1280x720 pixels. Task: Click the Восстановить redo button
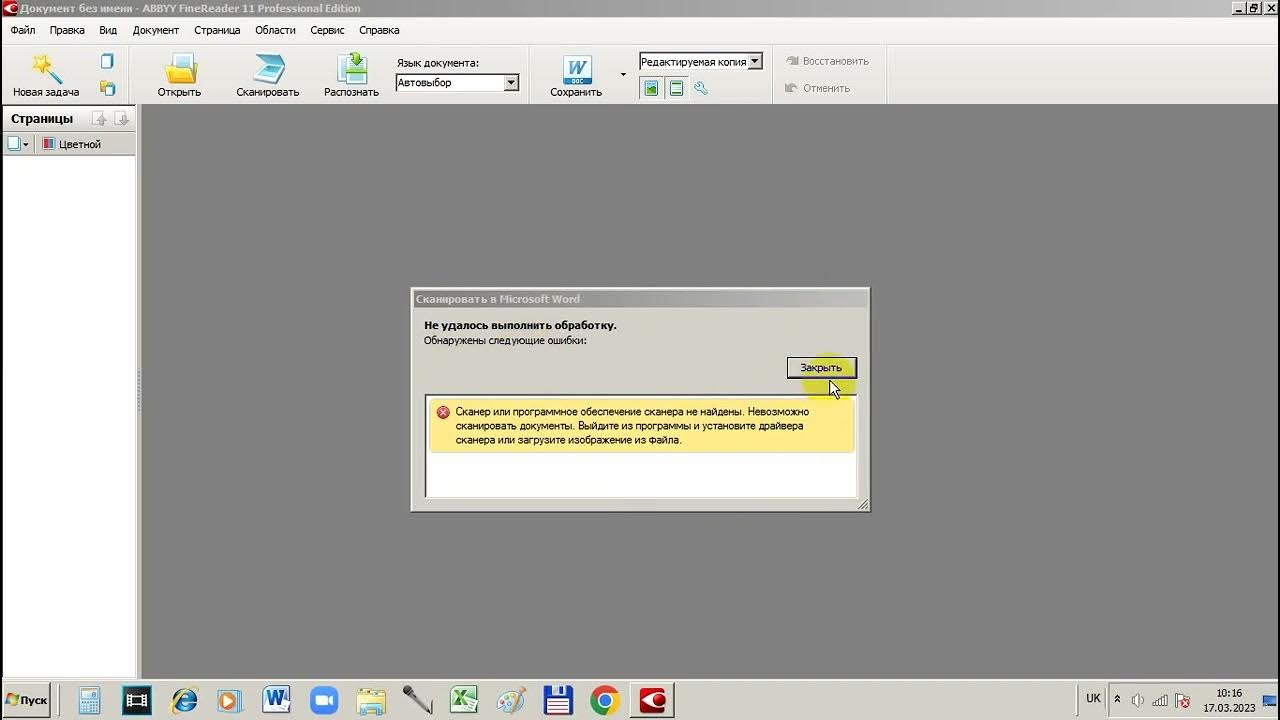click(x=826, y=61)
